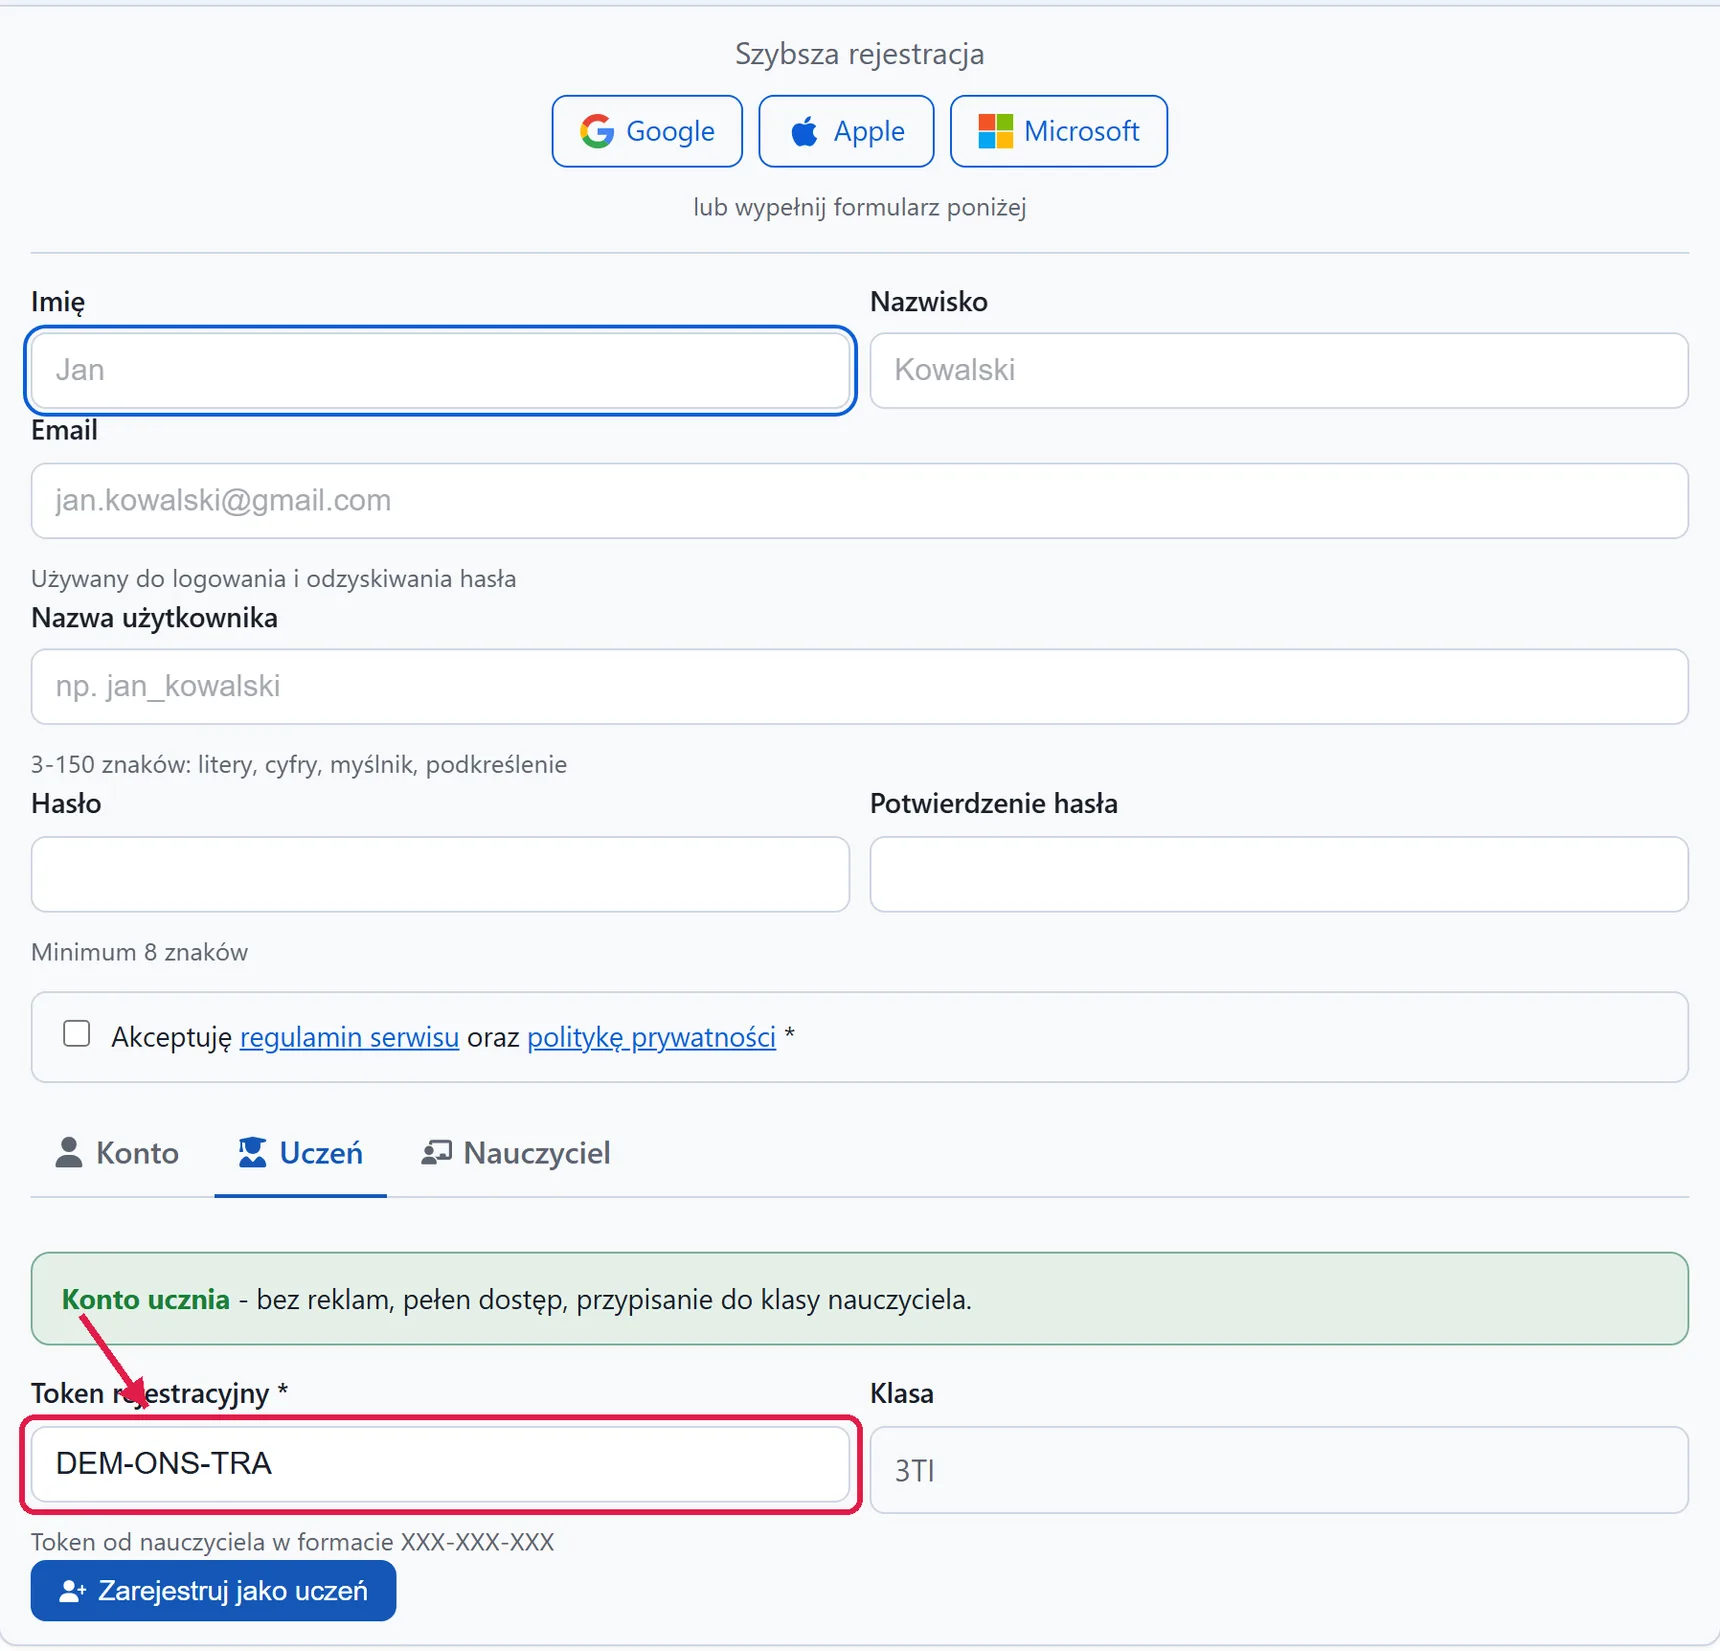
Task: Click the 'Konto ucznia' green text
Action: pyautogui.click(x=146, y=1300)
